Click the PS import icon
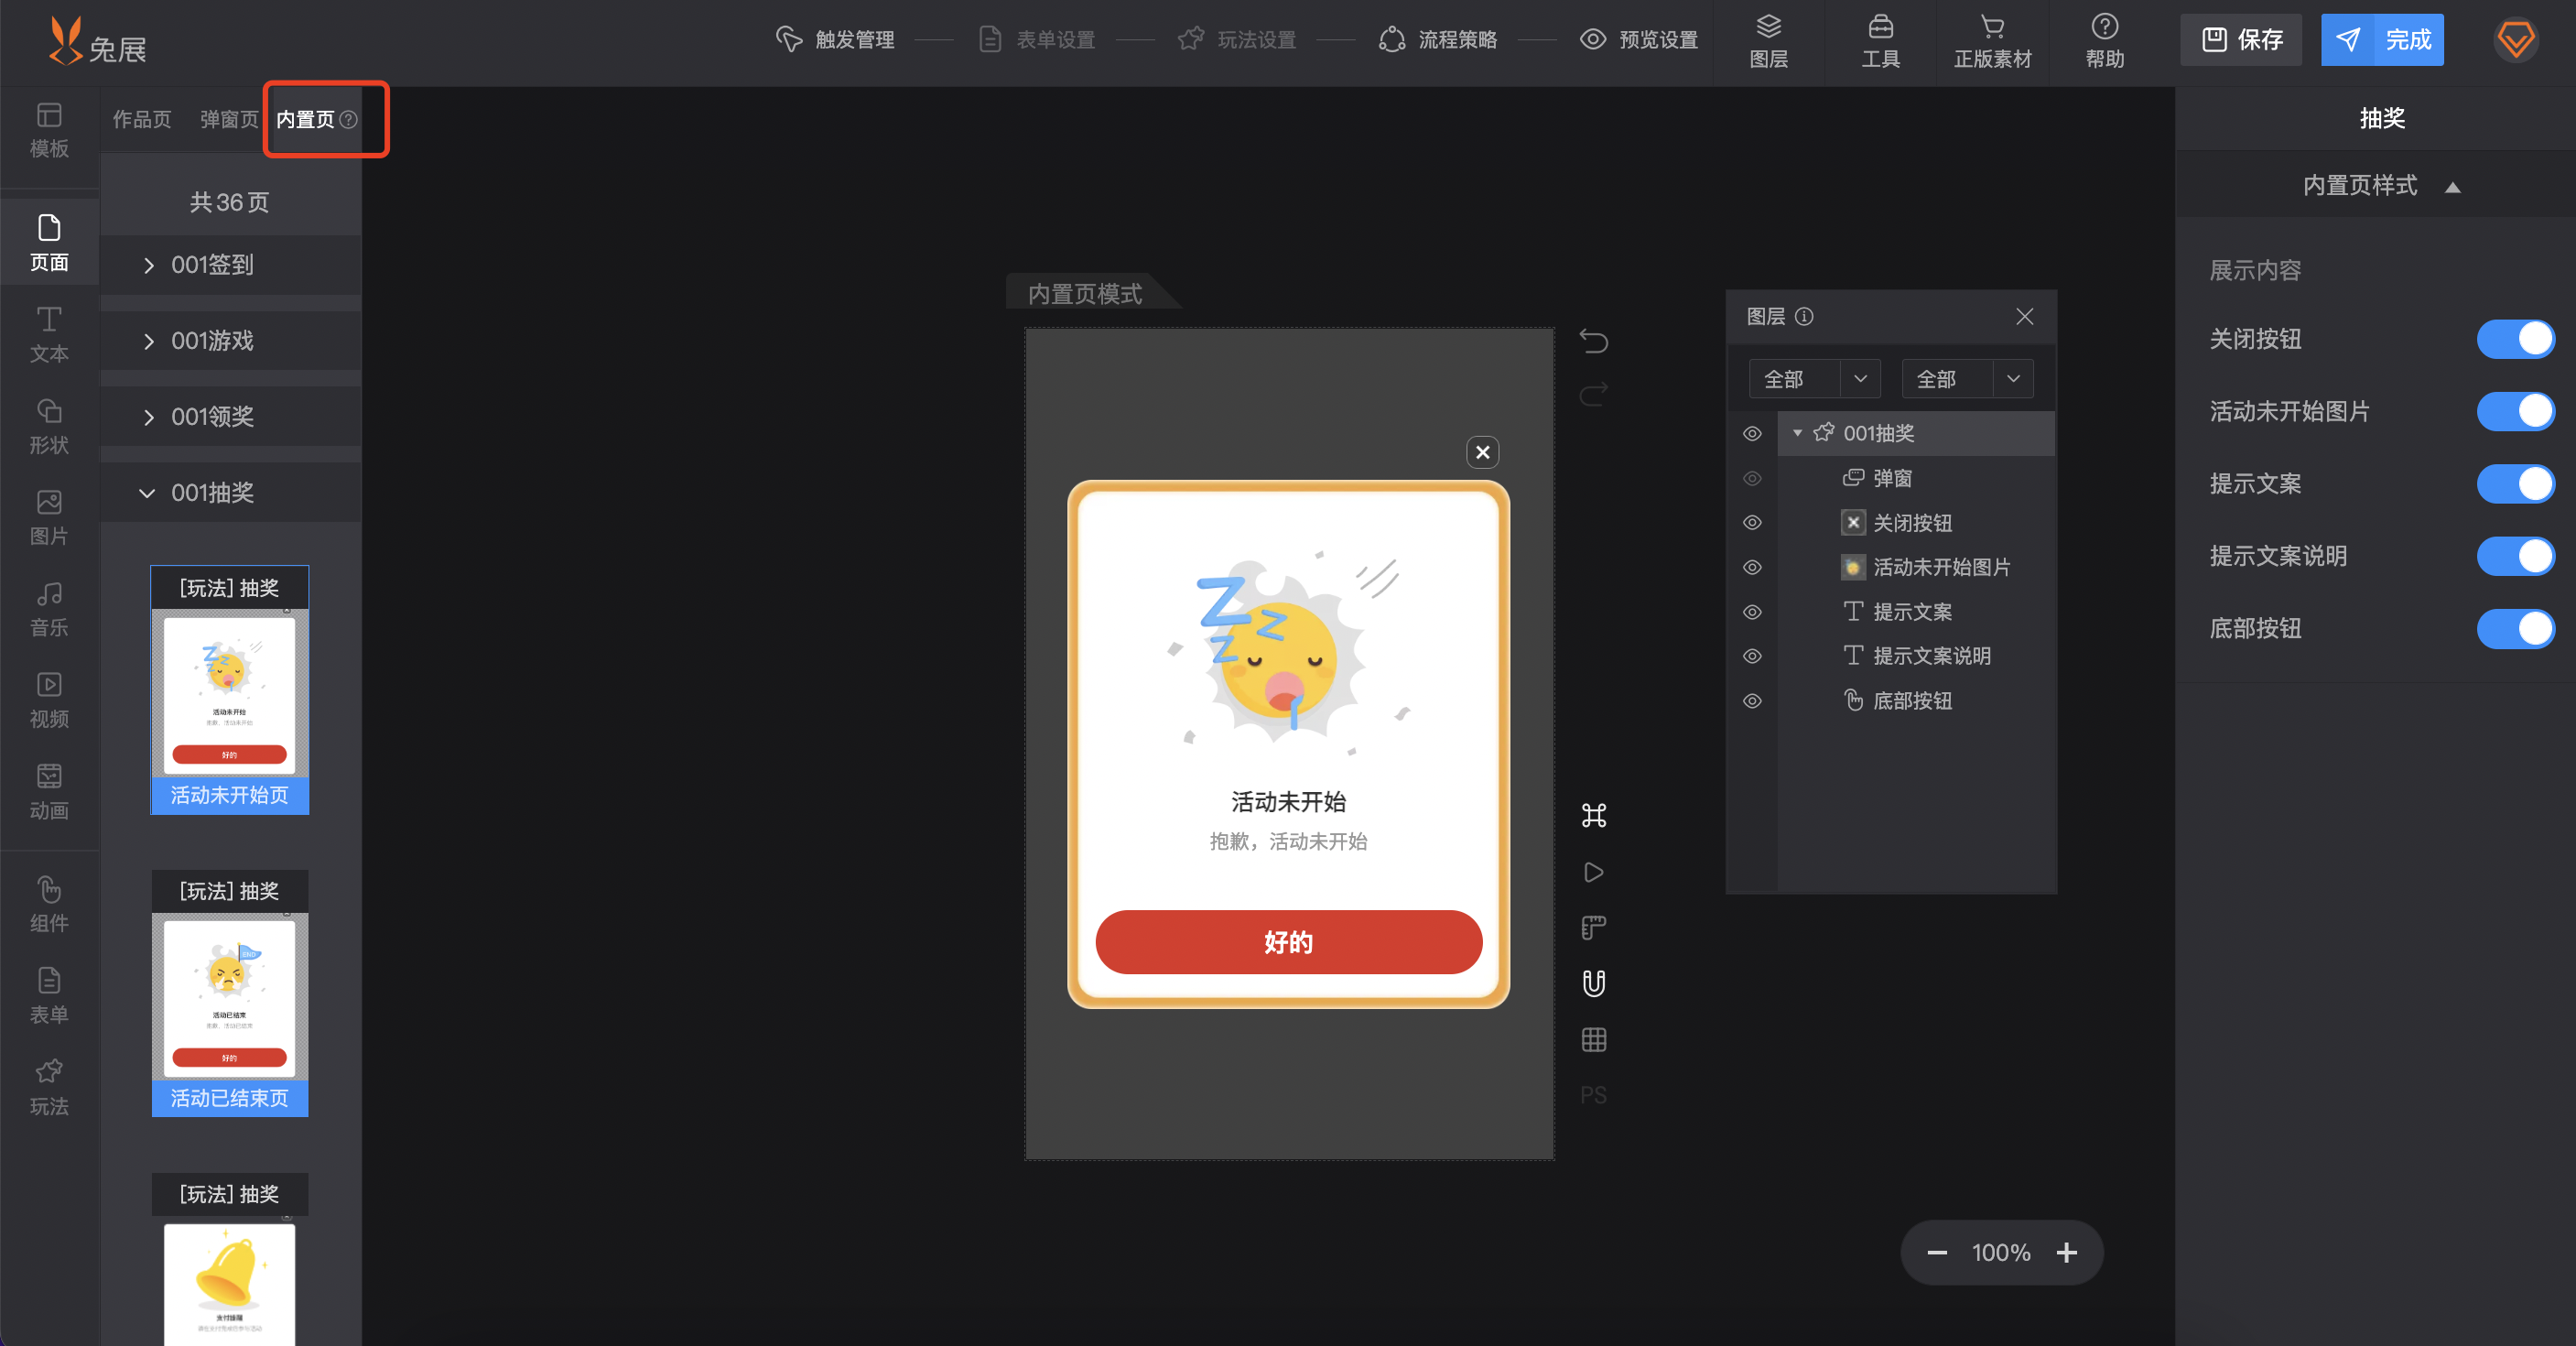Viewport: 2576px width, 1346px height. 1594,1096
